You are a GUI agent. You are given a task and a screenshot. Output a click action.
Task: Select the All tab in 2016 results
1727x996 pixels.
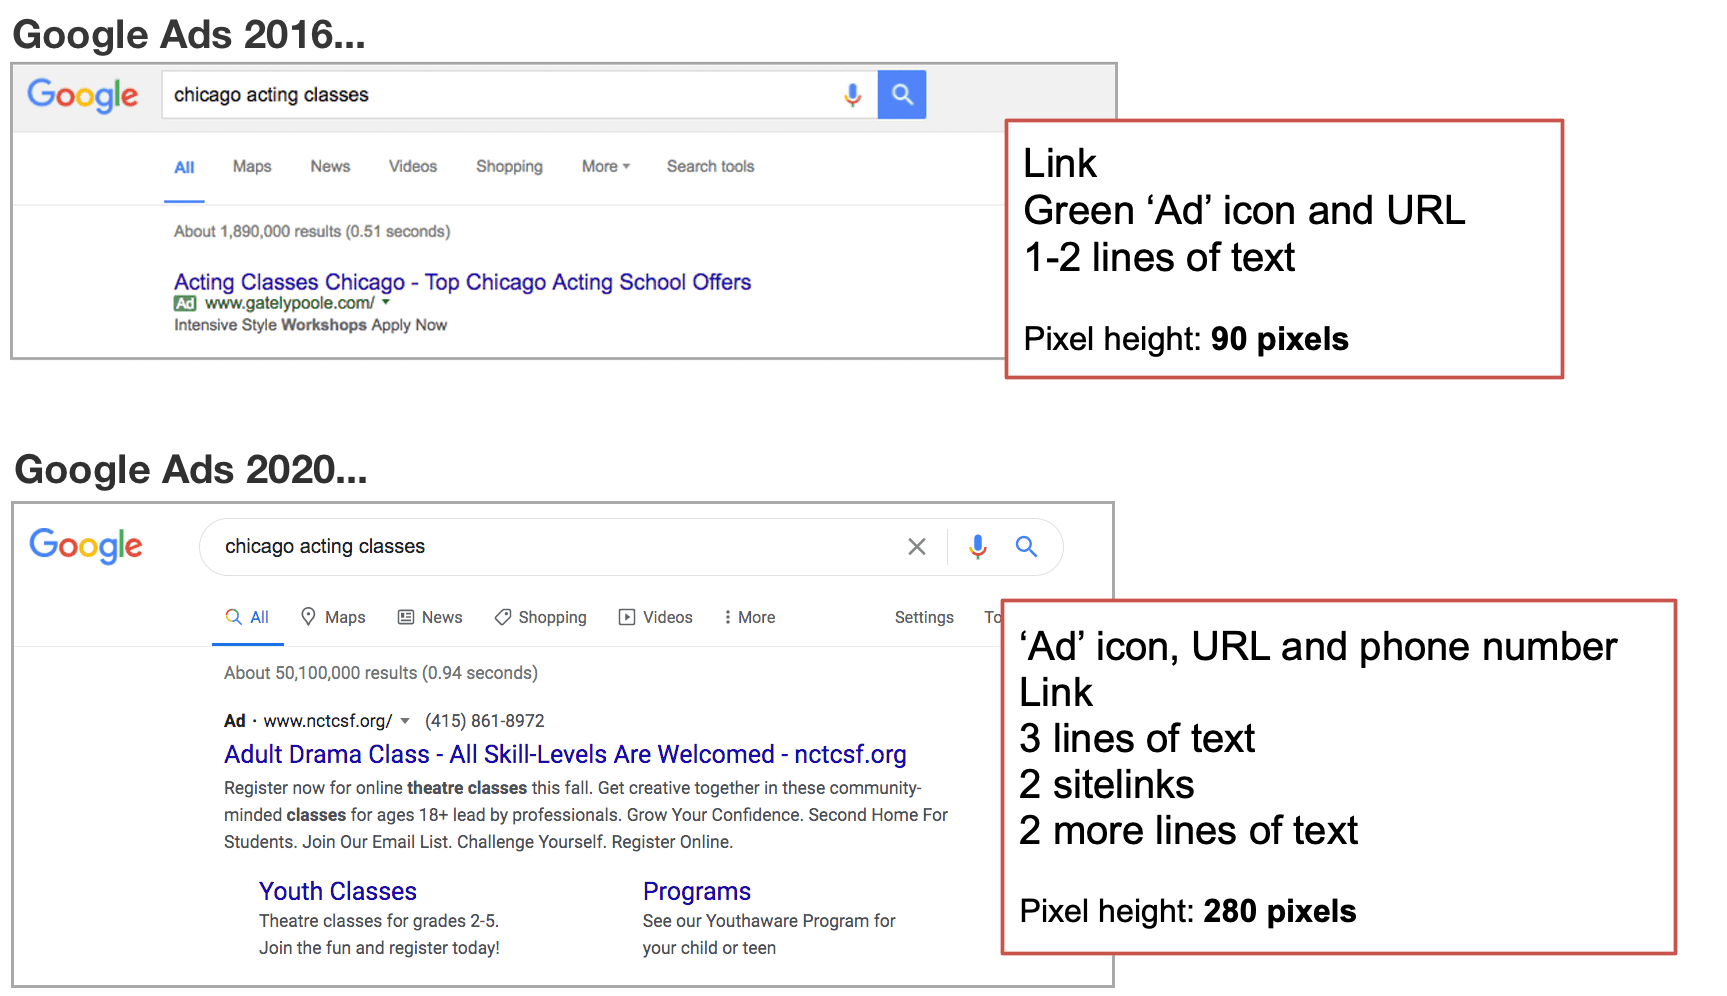pos(184,167)
